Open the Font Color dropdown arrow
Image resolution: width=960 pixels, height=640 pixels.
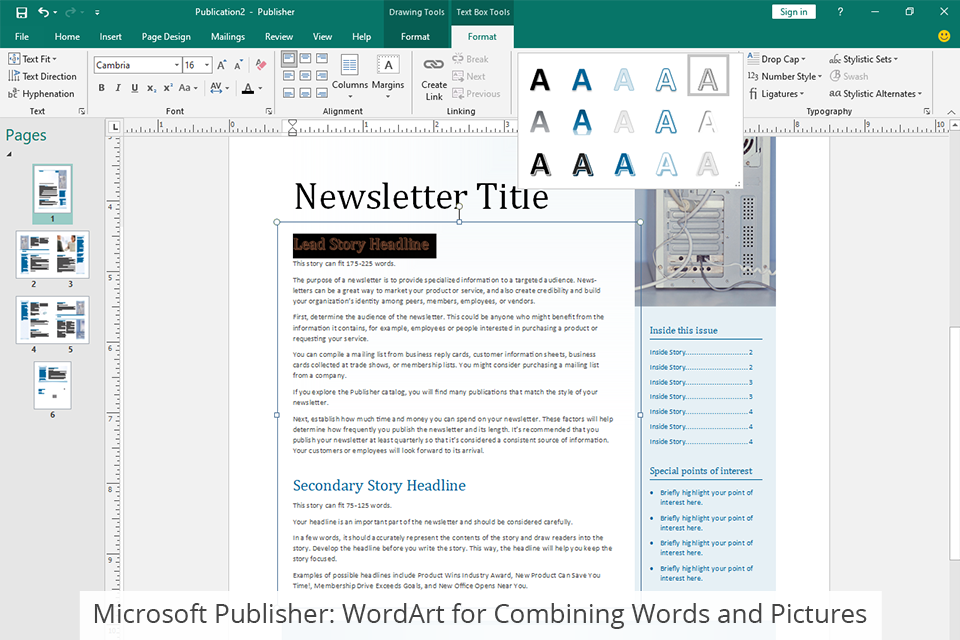(260, 88)
